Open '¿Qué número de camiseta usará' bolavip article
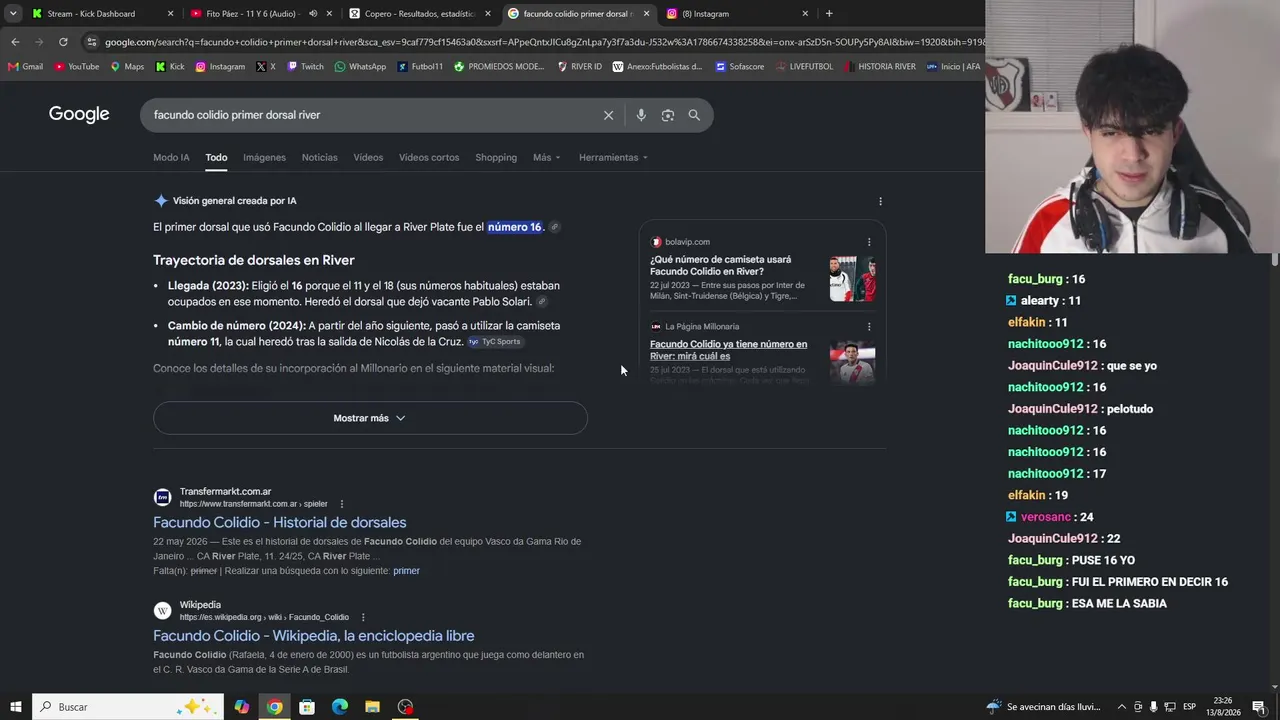This screenshot has height=720, width=1280. pyautogui.click(x=720, y=265)
